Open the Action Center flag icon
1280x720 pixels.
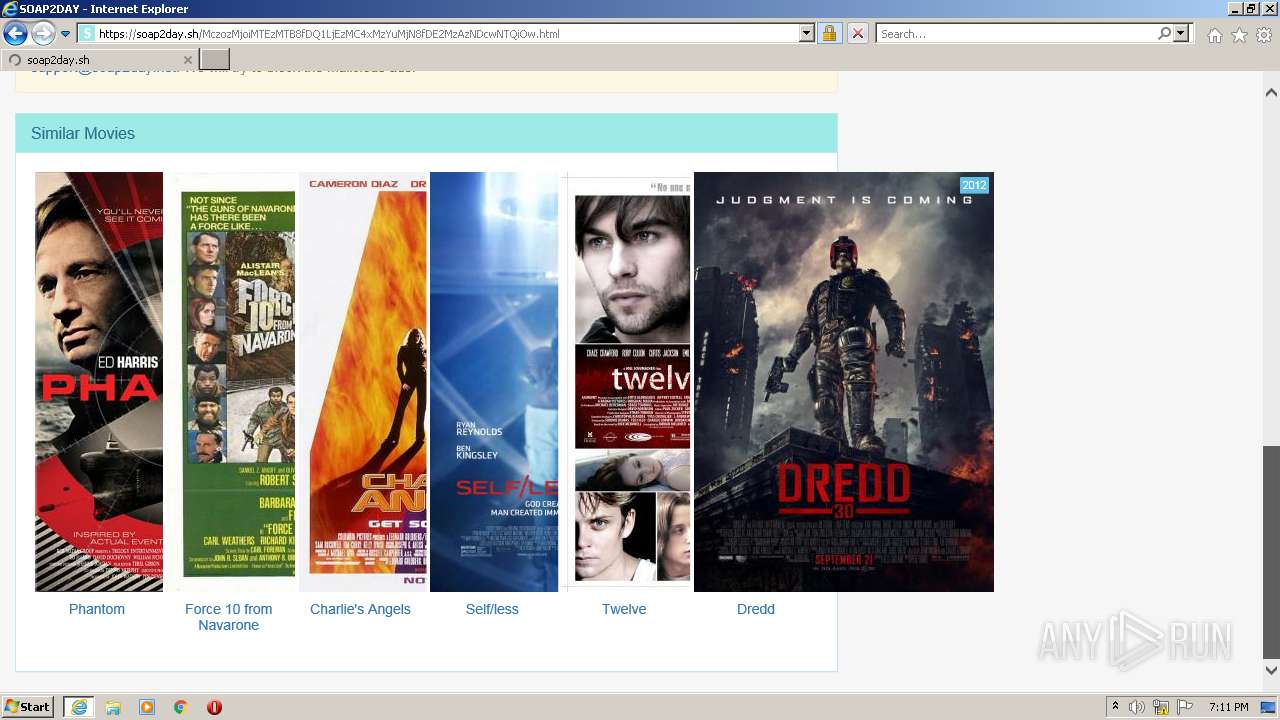pyautogui.click(x=1185, y=707)
